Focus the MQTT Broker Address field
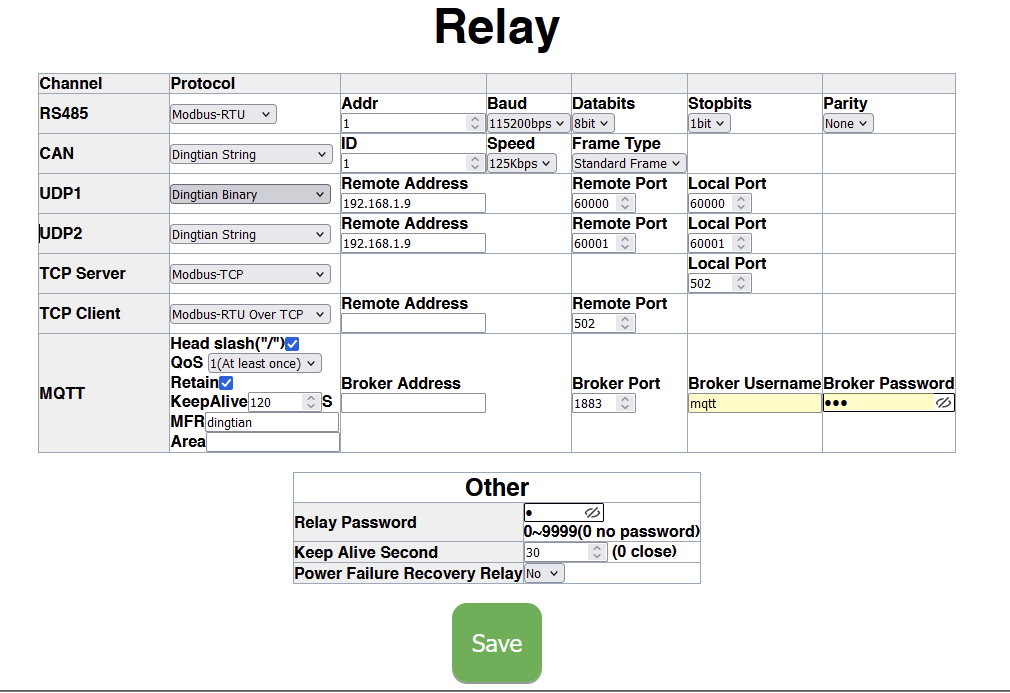1010x693 pixels. coord(413,403)
